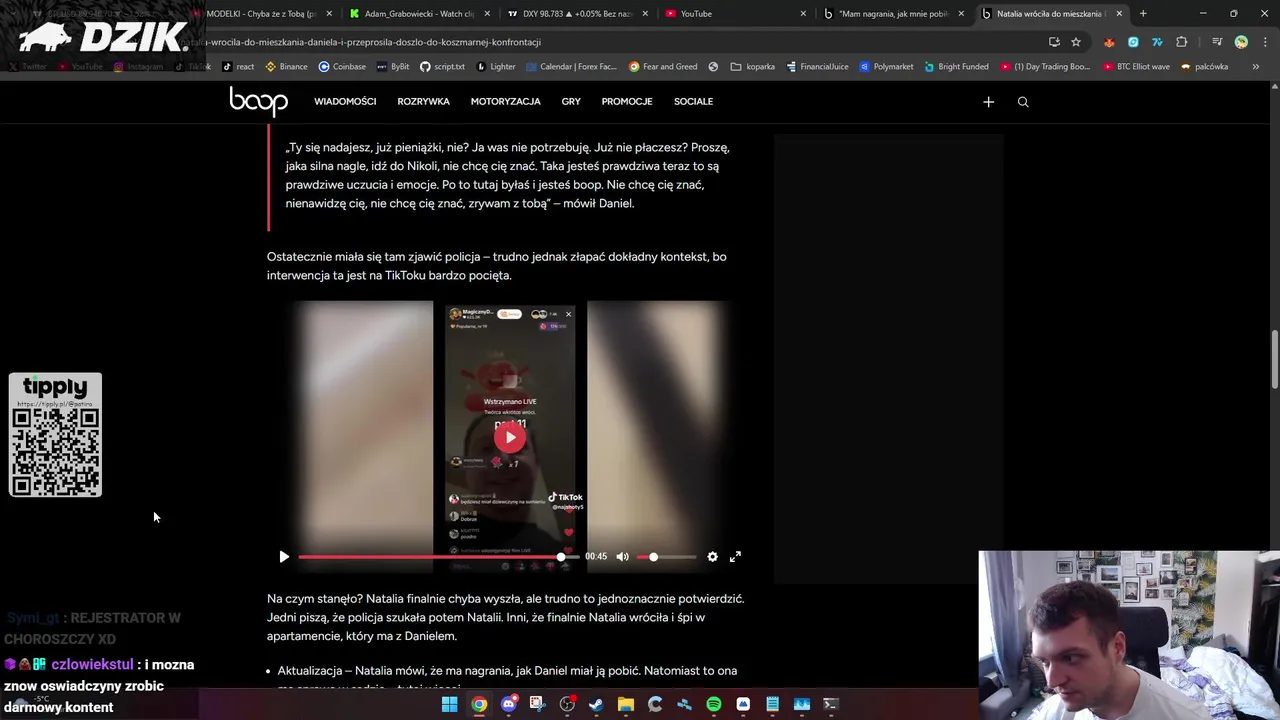Open OBS Studio from the taskbar
Image resolution: width=1280 pixels, height=720 pixels.
[567, 704]
